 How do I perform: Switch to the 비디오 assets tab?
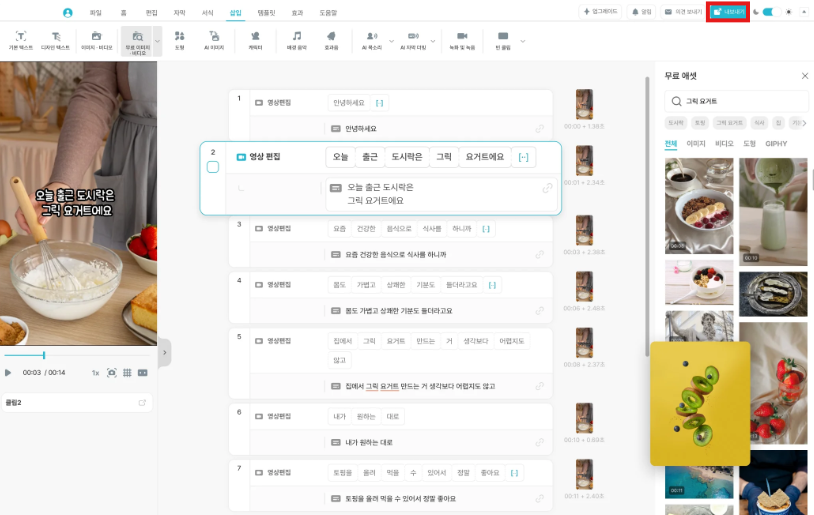click(724, 144)
